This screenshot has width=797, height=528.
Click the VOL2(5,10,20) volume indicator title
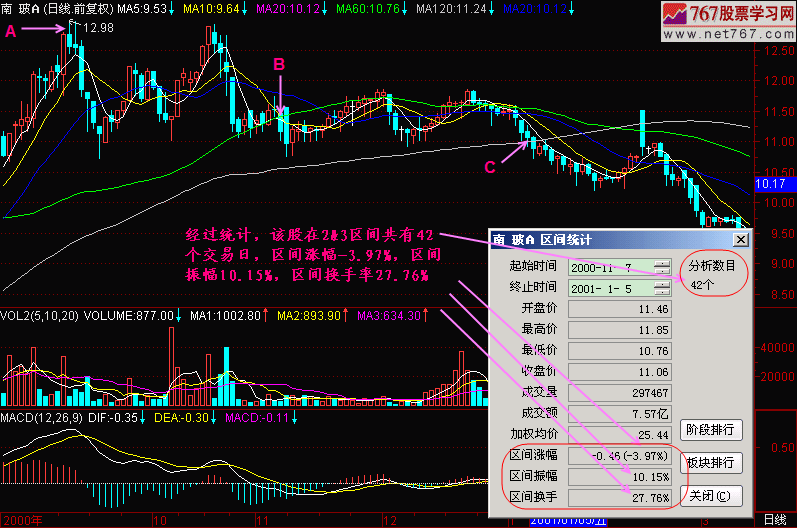(x=35, y=315)
